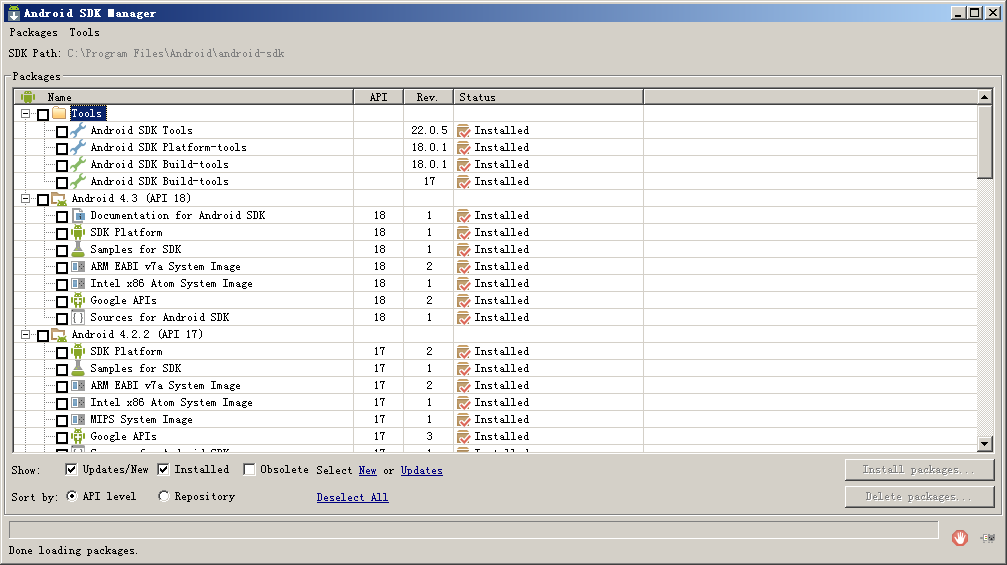Click the API 18 Google APIs icon

tap(78, 300)
